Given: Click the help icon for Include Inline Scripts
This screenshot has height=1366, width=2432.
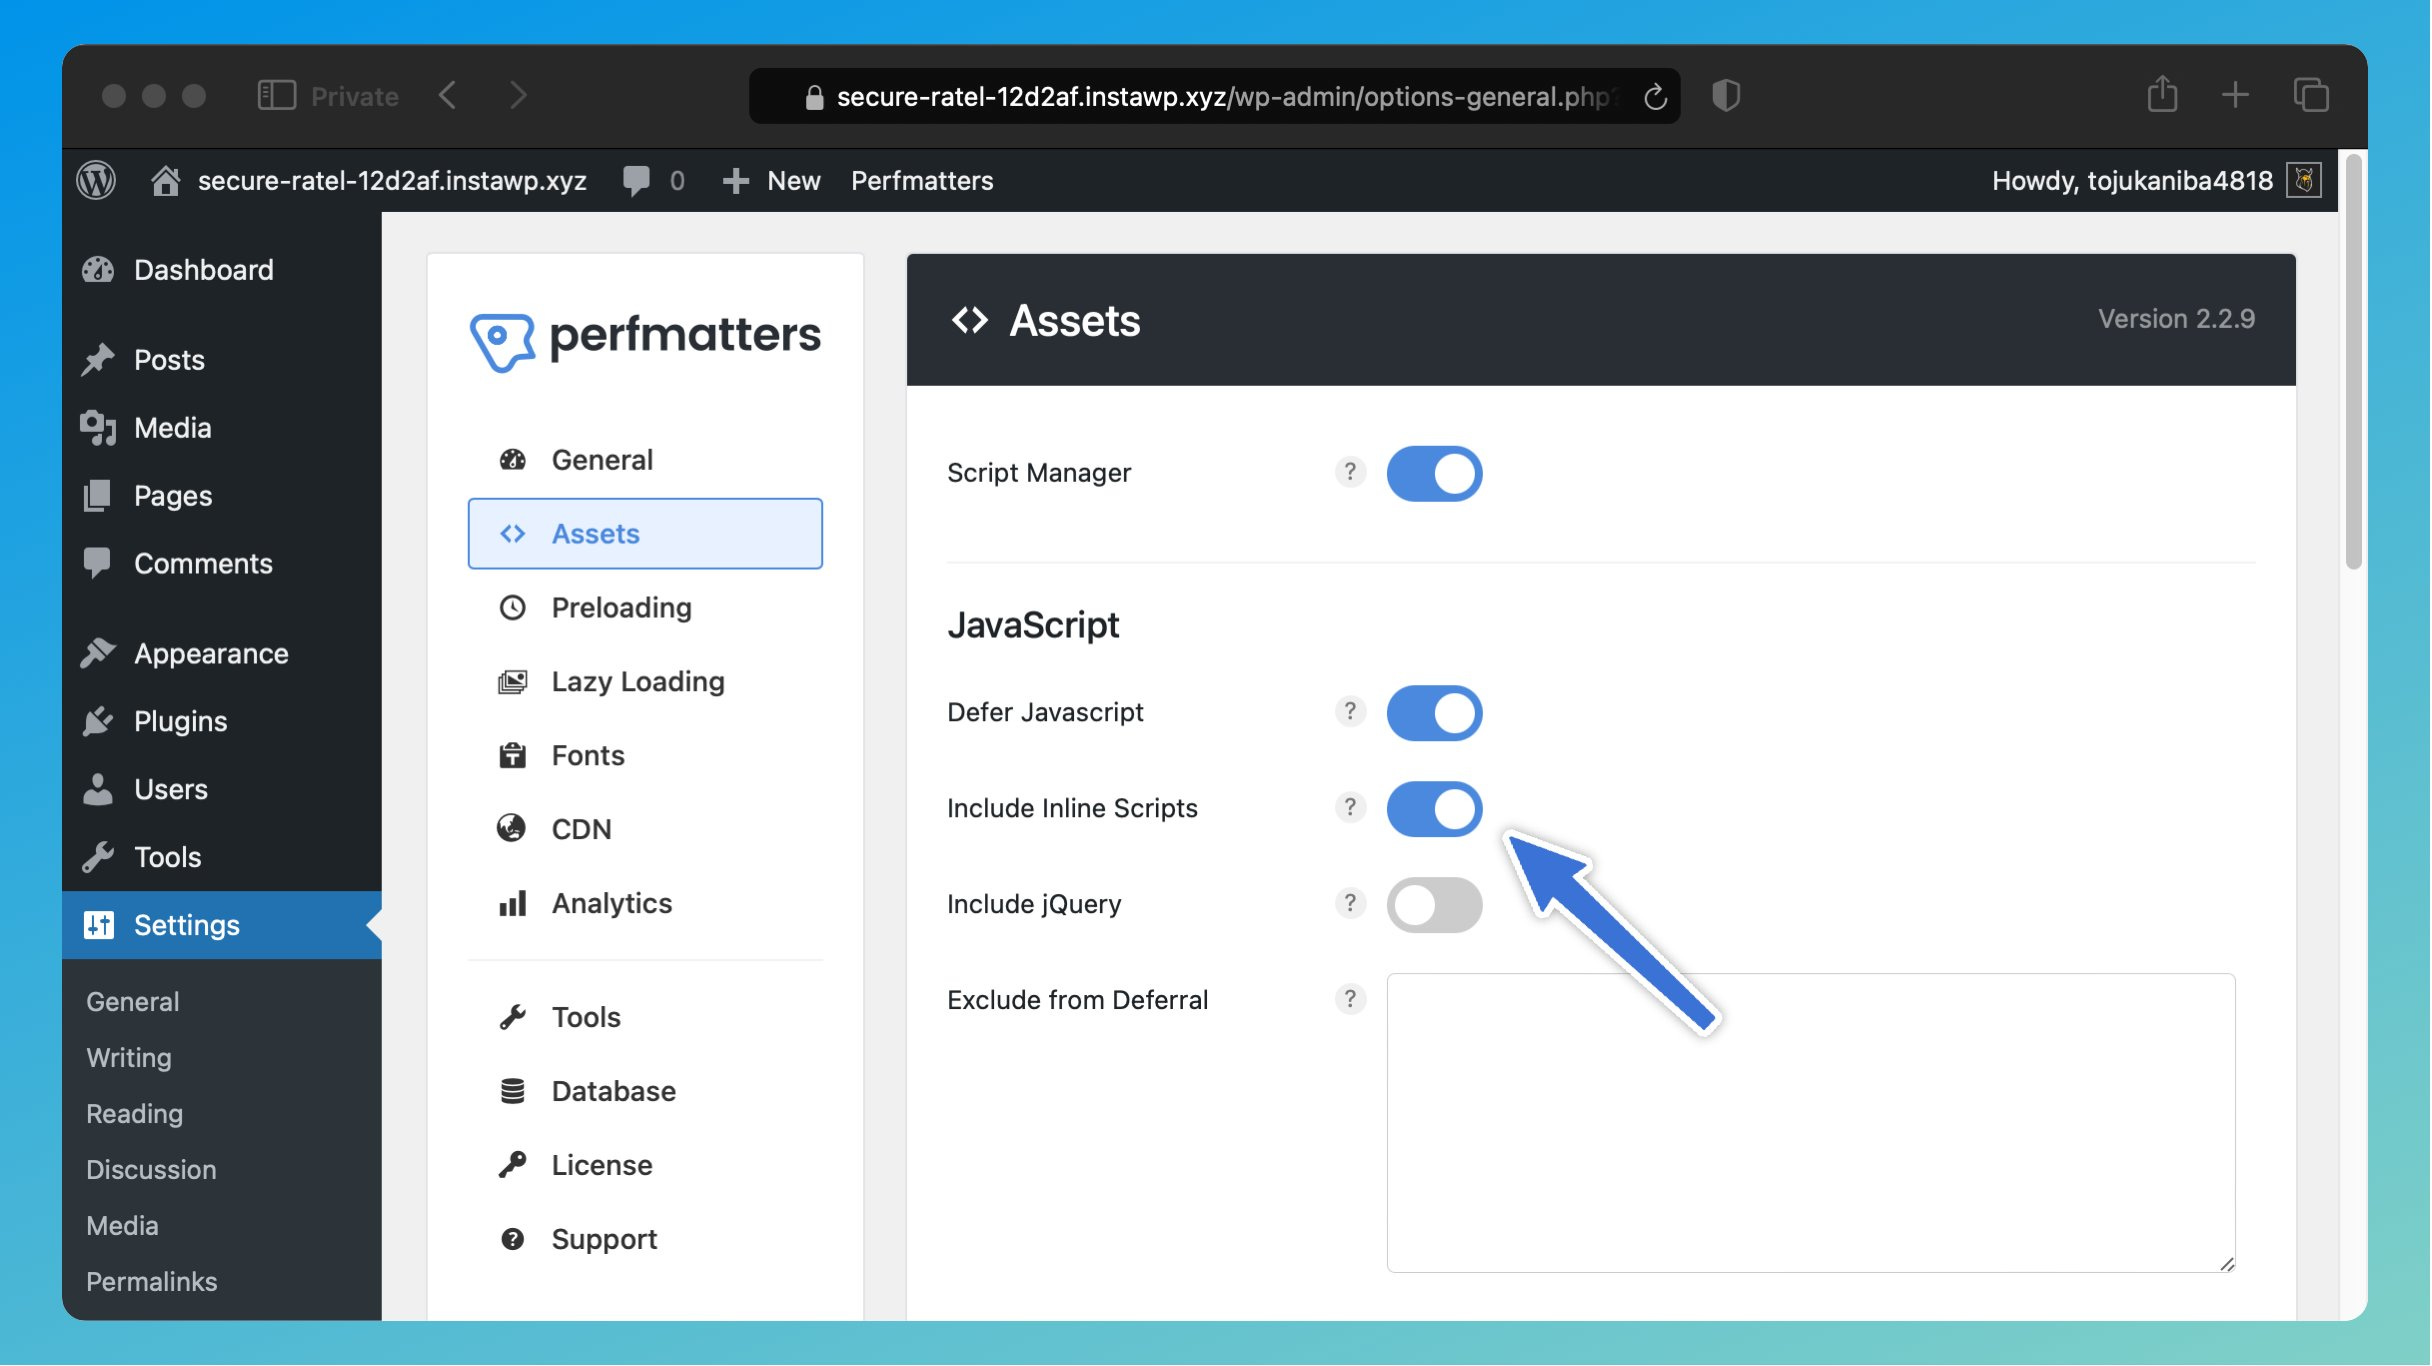Looking at the screenshot, I should 1350,808.
